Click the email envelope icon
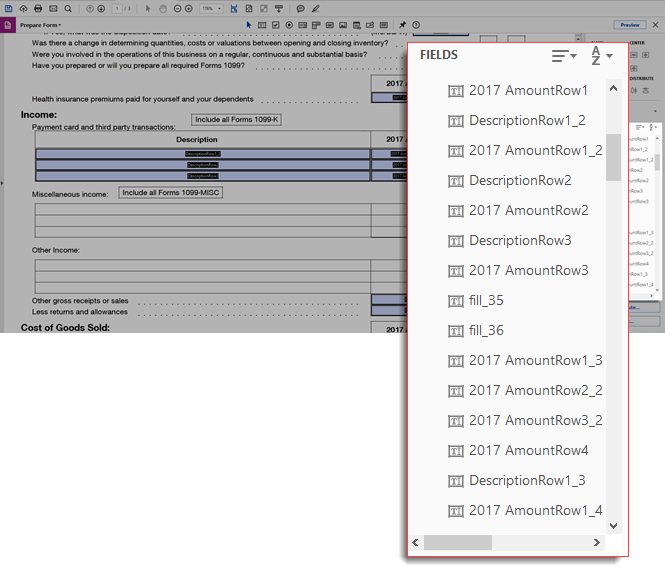665x572 pixels. 53,8
